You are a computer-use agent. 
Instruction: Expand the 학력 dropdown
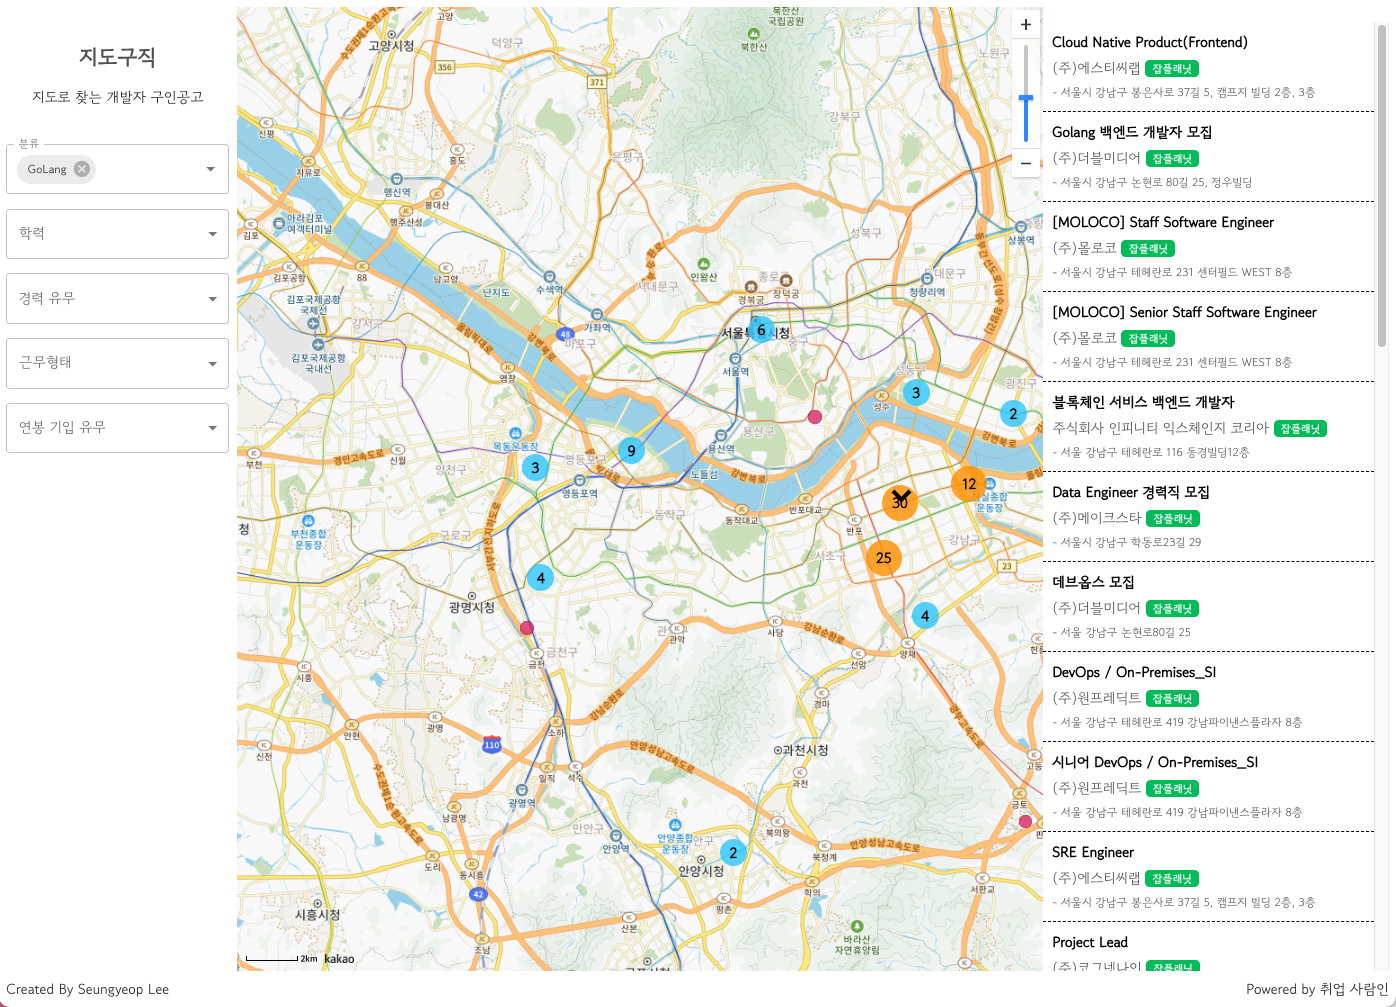click(117, 234)
